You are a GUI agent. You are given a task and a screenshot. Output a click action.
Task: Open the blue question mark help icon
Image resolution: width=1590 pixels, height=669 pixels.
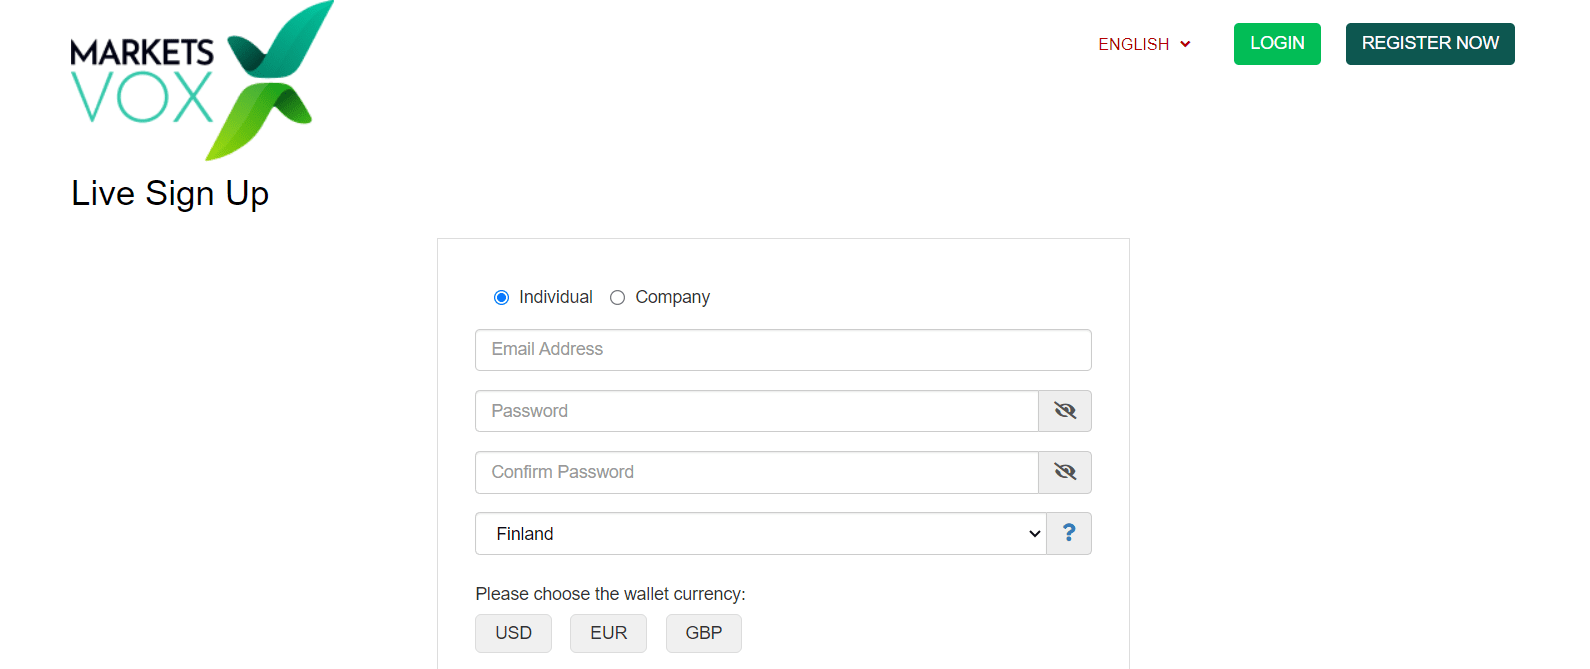click(x=1069, y=533)
